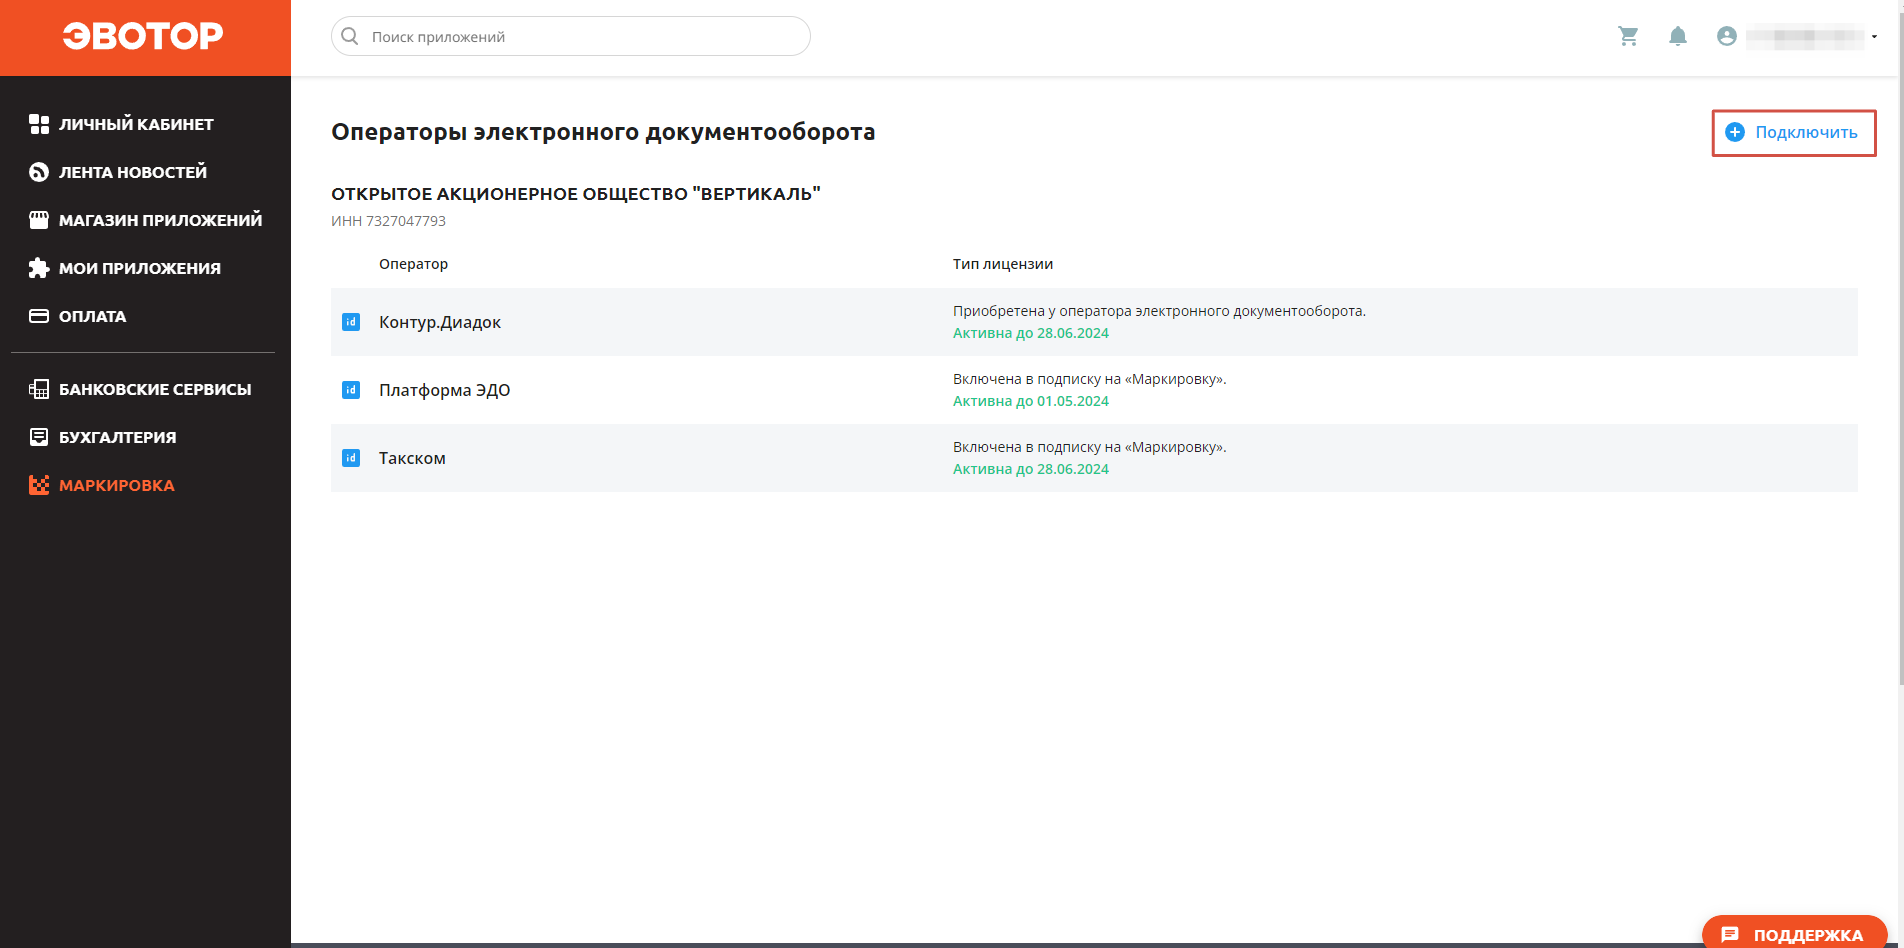Click the Оператор column header
Image resolution: width=1904 pixels, height=948 pixels.
(x=413, y=264)
